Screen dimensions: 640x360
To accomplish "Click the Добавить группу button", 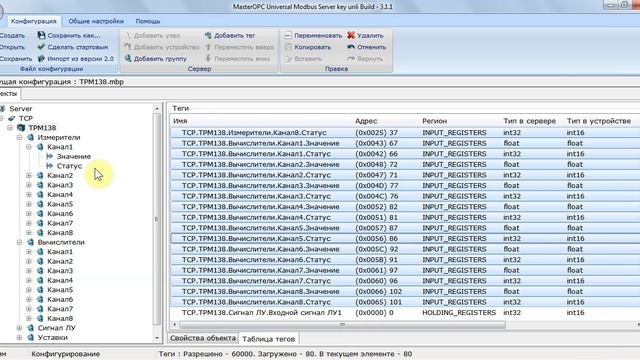I will 156,58.
